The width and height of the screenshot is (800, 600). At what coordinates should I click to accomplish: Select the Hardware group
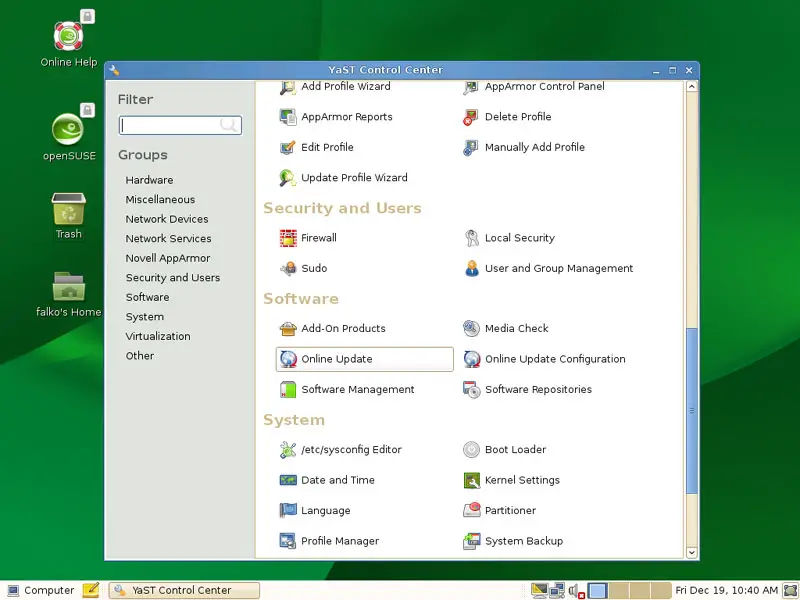tap(149, 180)
